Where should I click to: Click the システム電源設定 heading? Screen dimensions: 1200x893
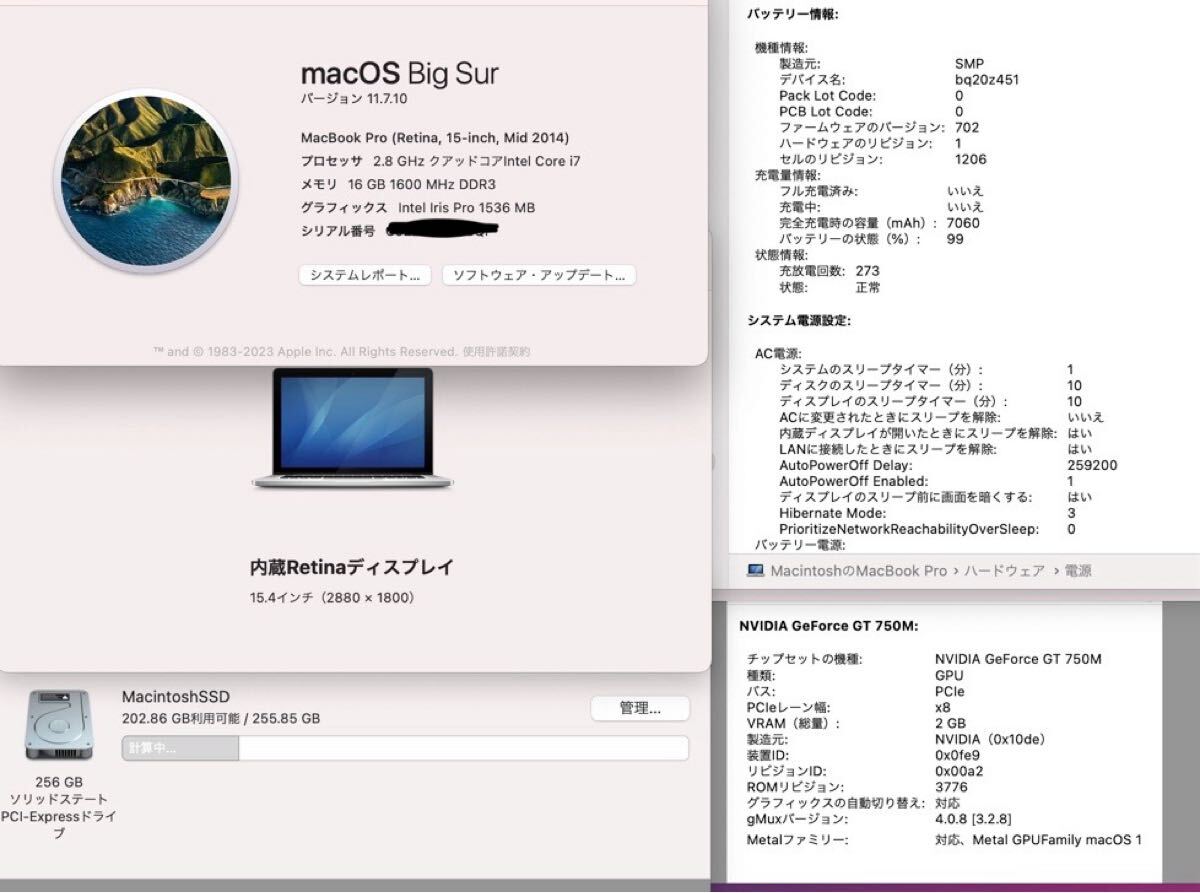799,320
